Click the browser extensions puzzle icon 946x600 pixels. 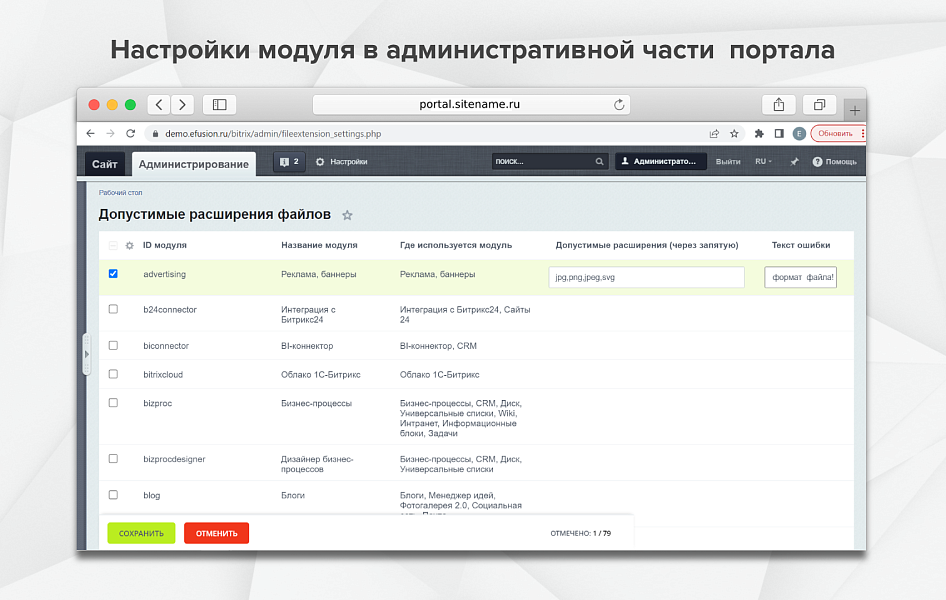757,132
